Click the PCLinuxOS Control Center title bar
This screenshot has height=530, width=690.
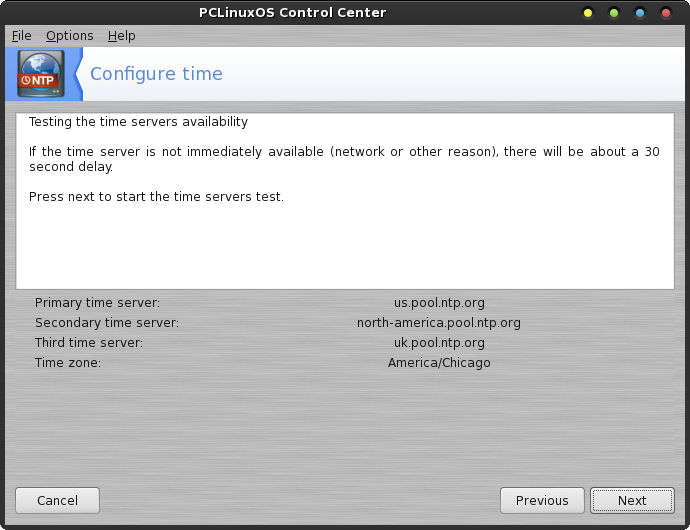pyautogui.click(x=292, y=12)
